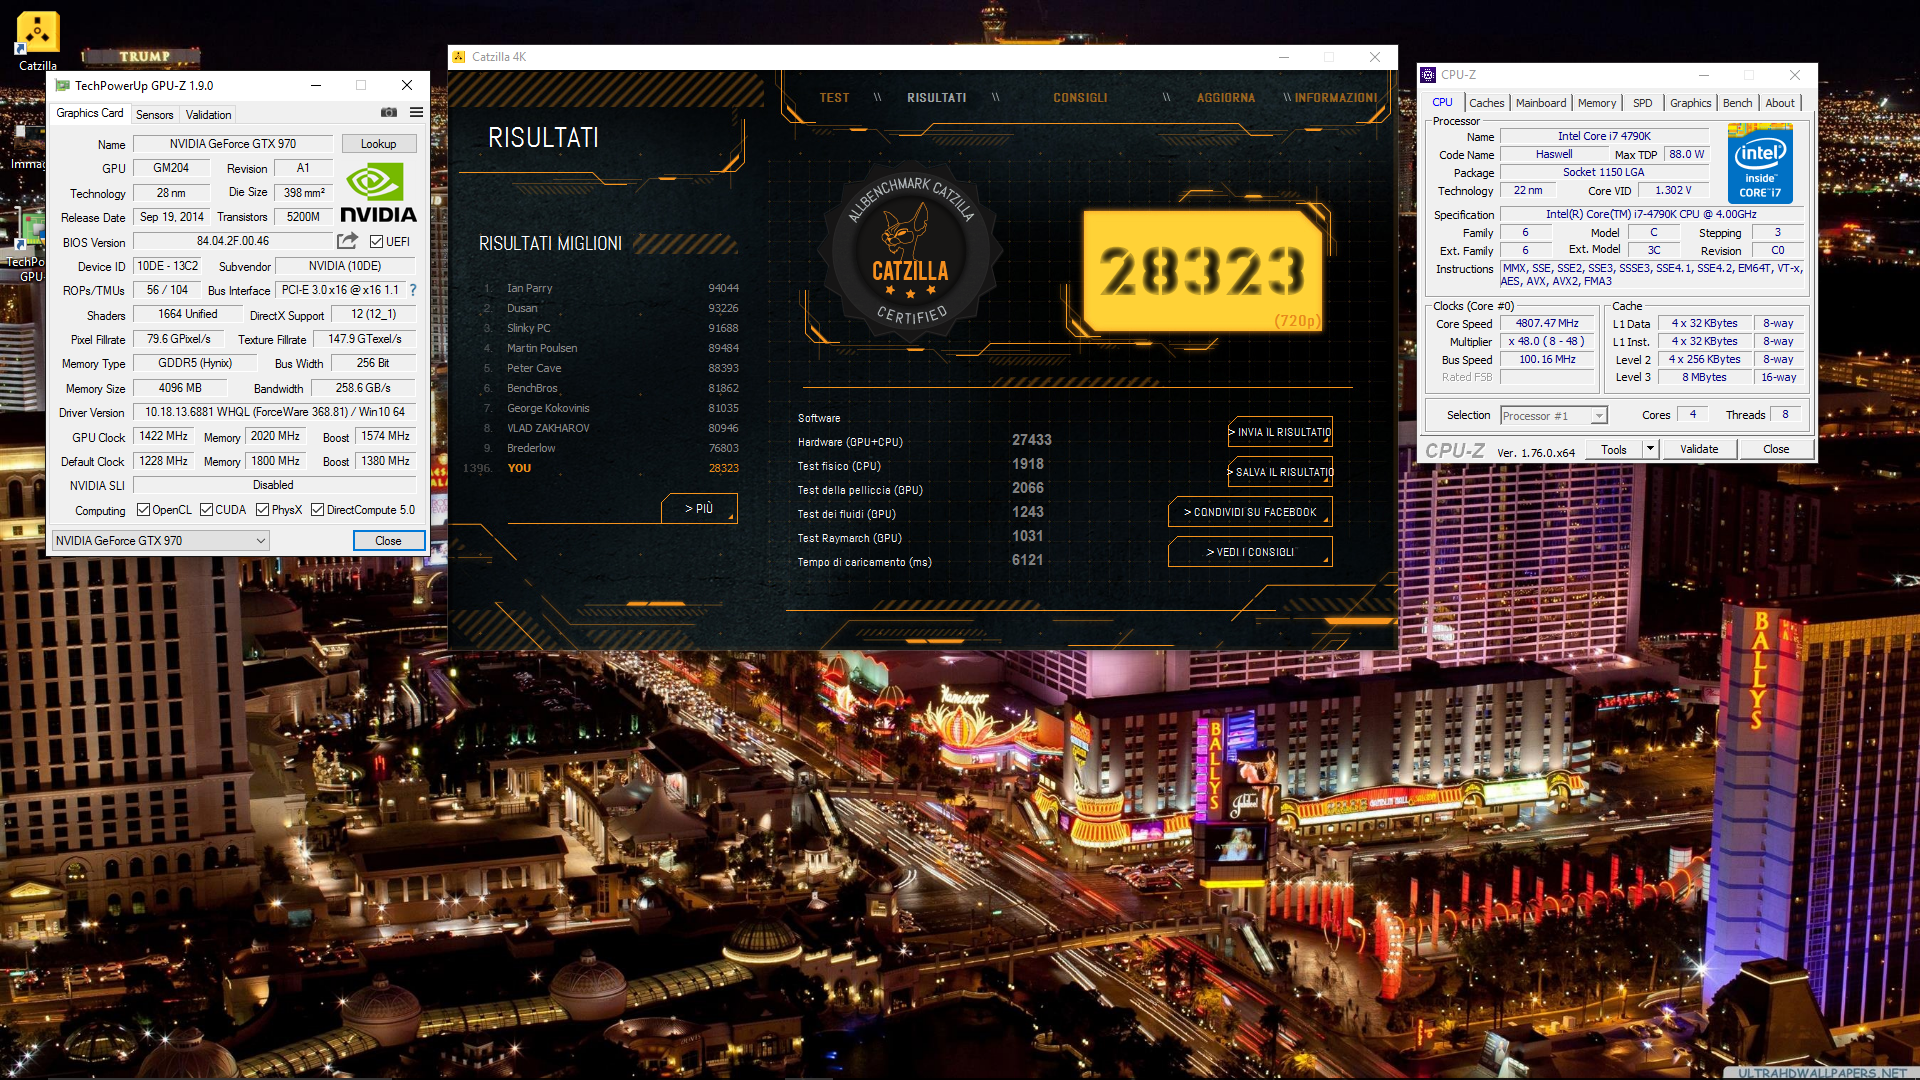Viewport: 1920px width, 1080px height.
Task: Click the VEDI I CONSIGLI button
Action: (x=1250, y=552)
